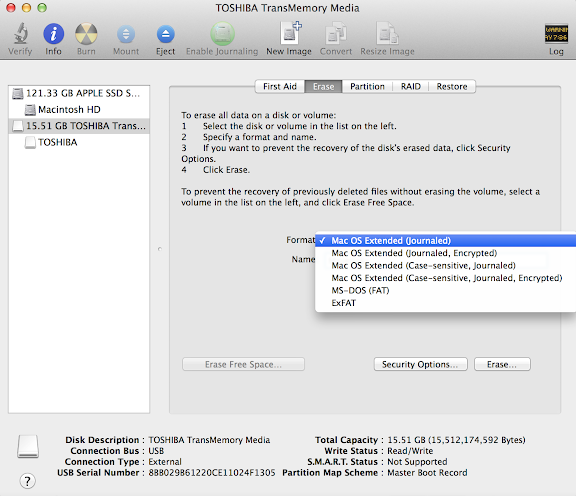
Task: Choose MS-DOS (FAT) format option
Action: click(446, 291)
